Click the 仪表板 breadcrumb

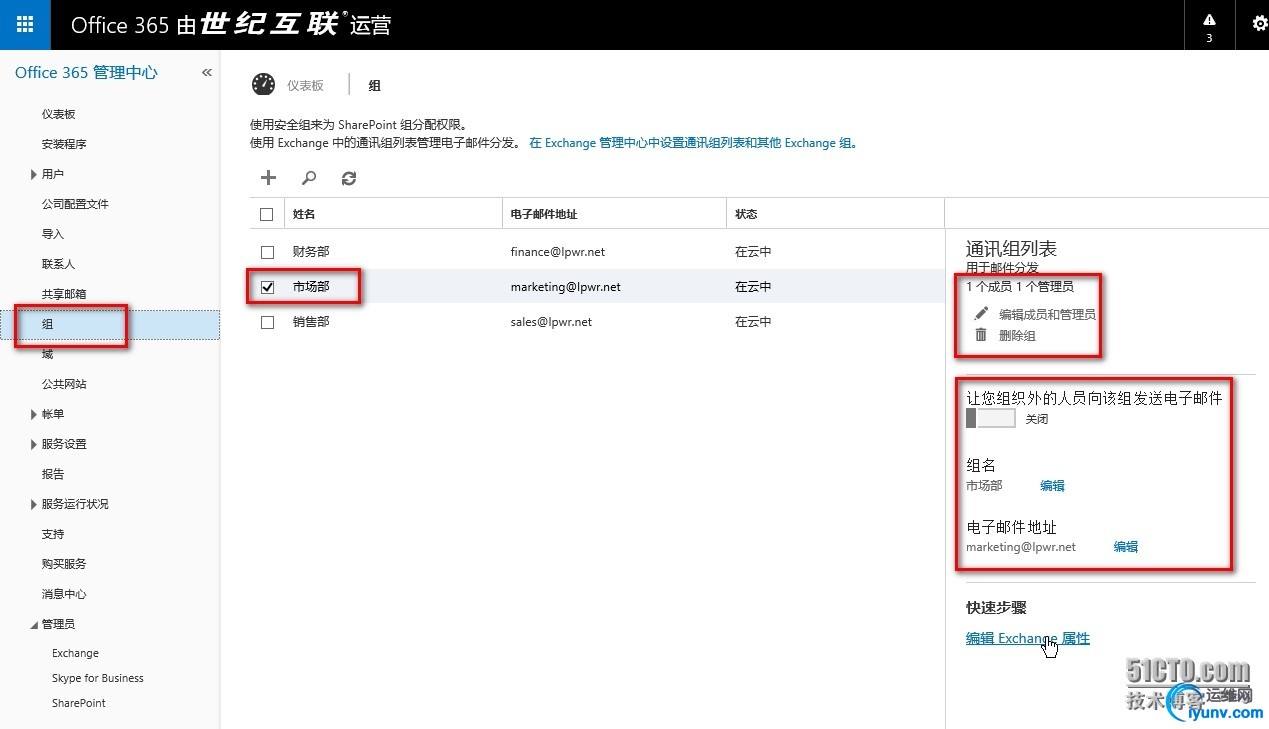tap(305, 86)
